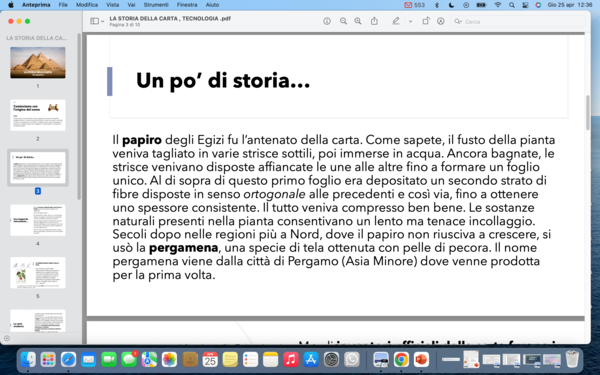Open Calendar from the Dock

tap(210, 359)
